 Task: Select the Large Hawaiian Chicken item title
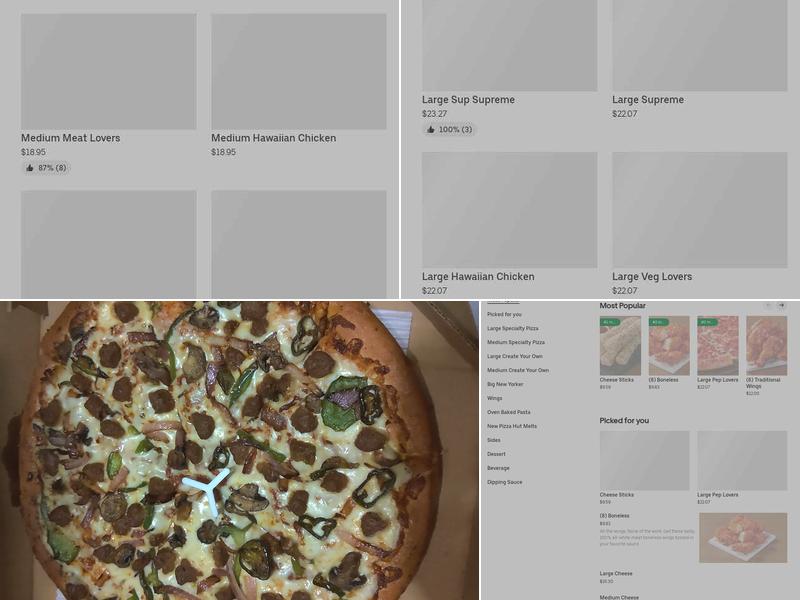click(478, 277)
